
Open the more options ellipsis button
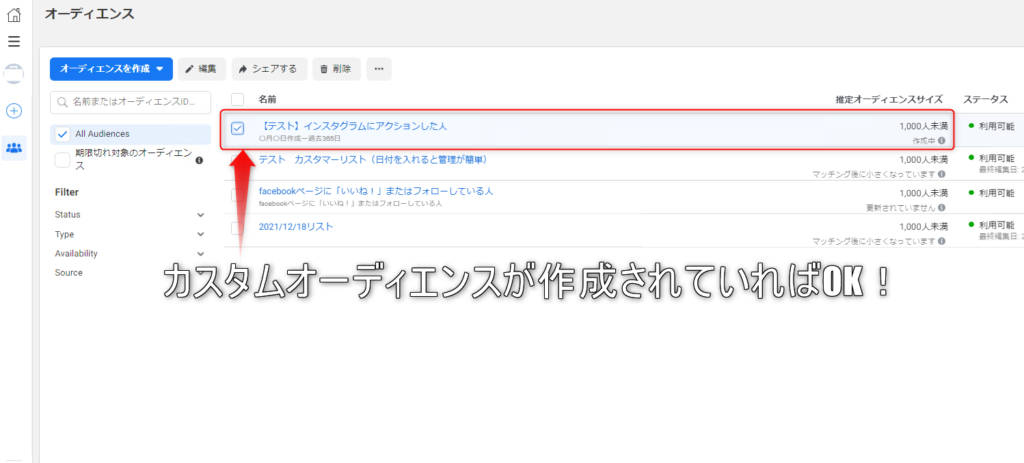(x=379, y=69)
